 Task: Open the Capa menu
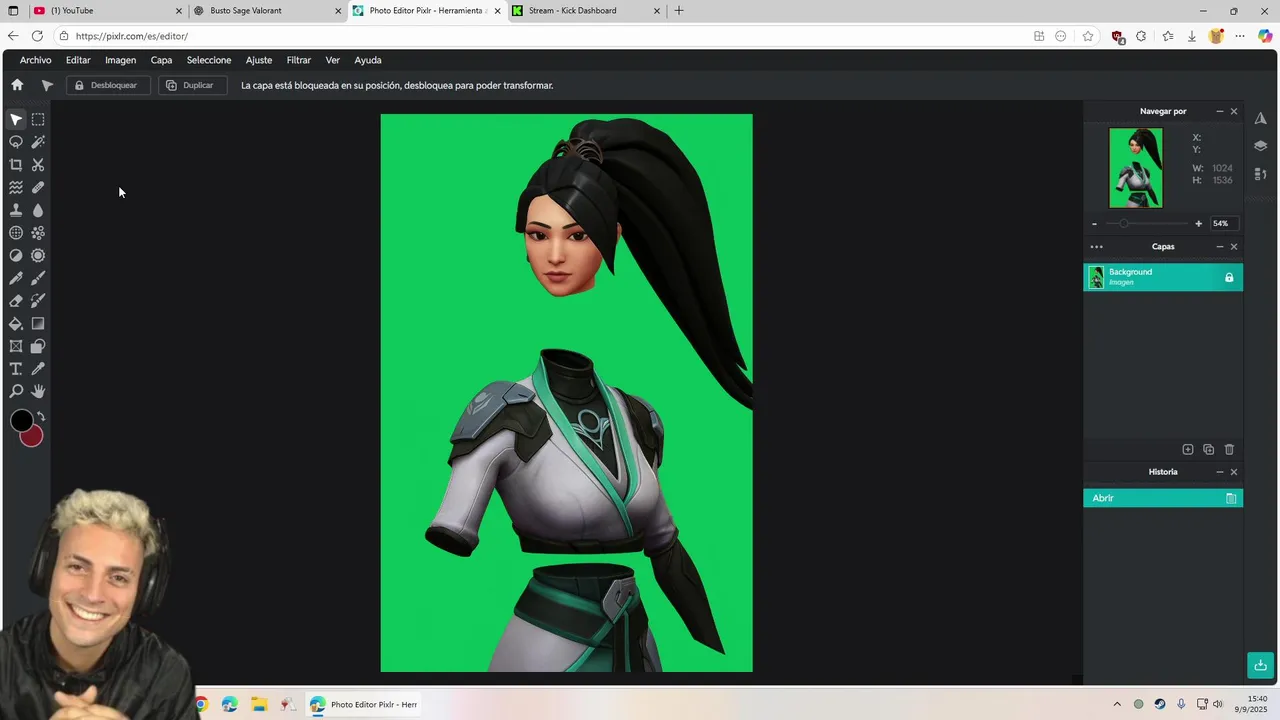161,60
